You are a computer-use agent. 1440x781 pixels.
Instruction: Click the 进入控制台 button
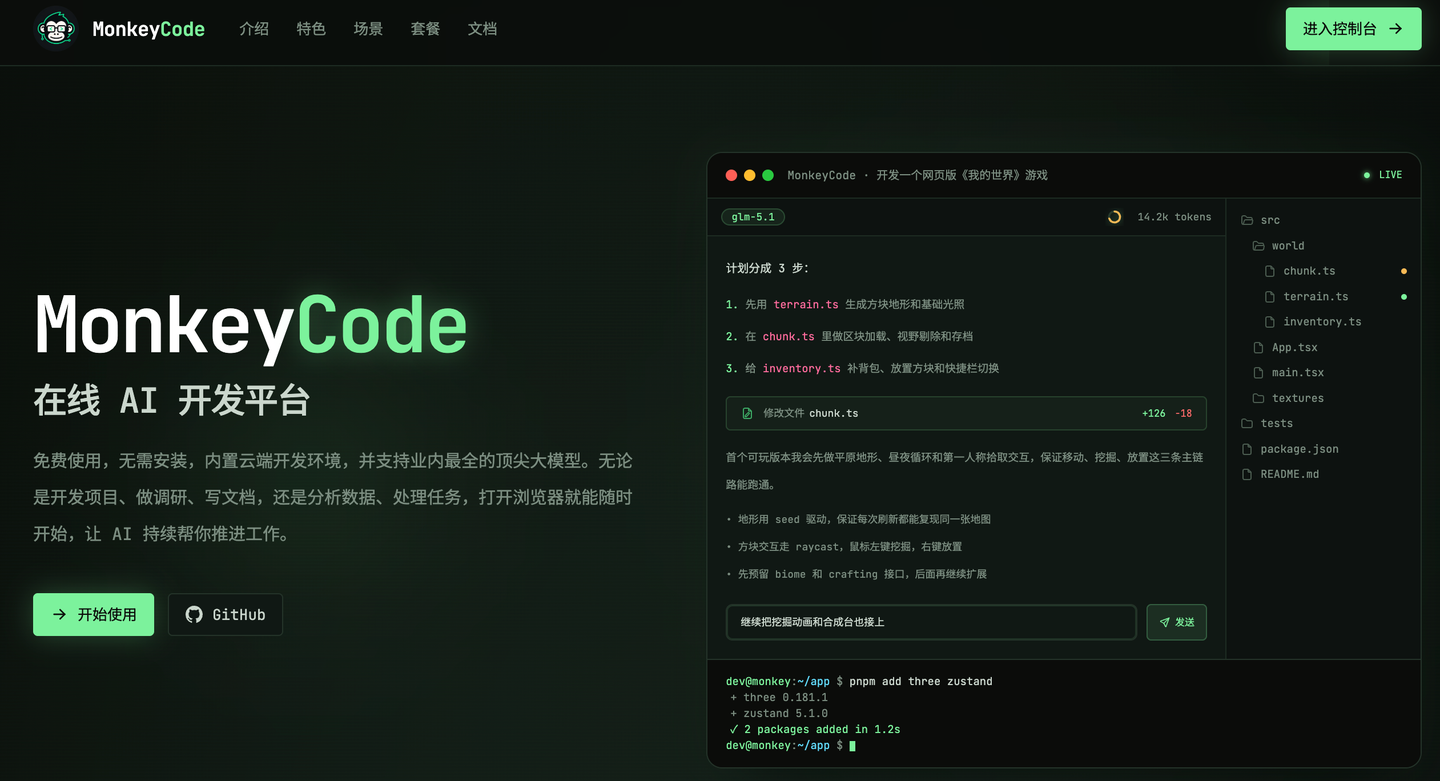click(1353, 29)
